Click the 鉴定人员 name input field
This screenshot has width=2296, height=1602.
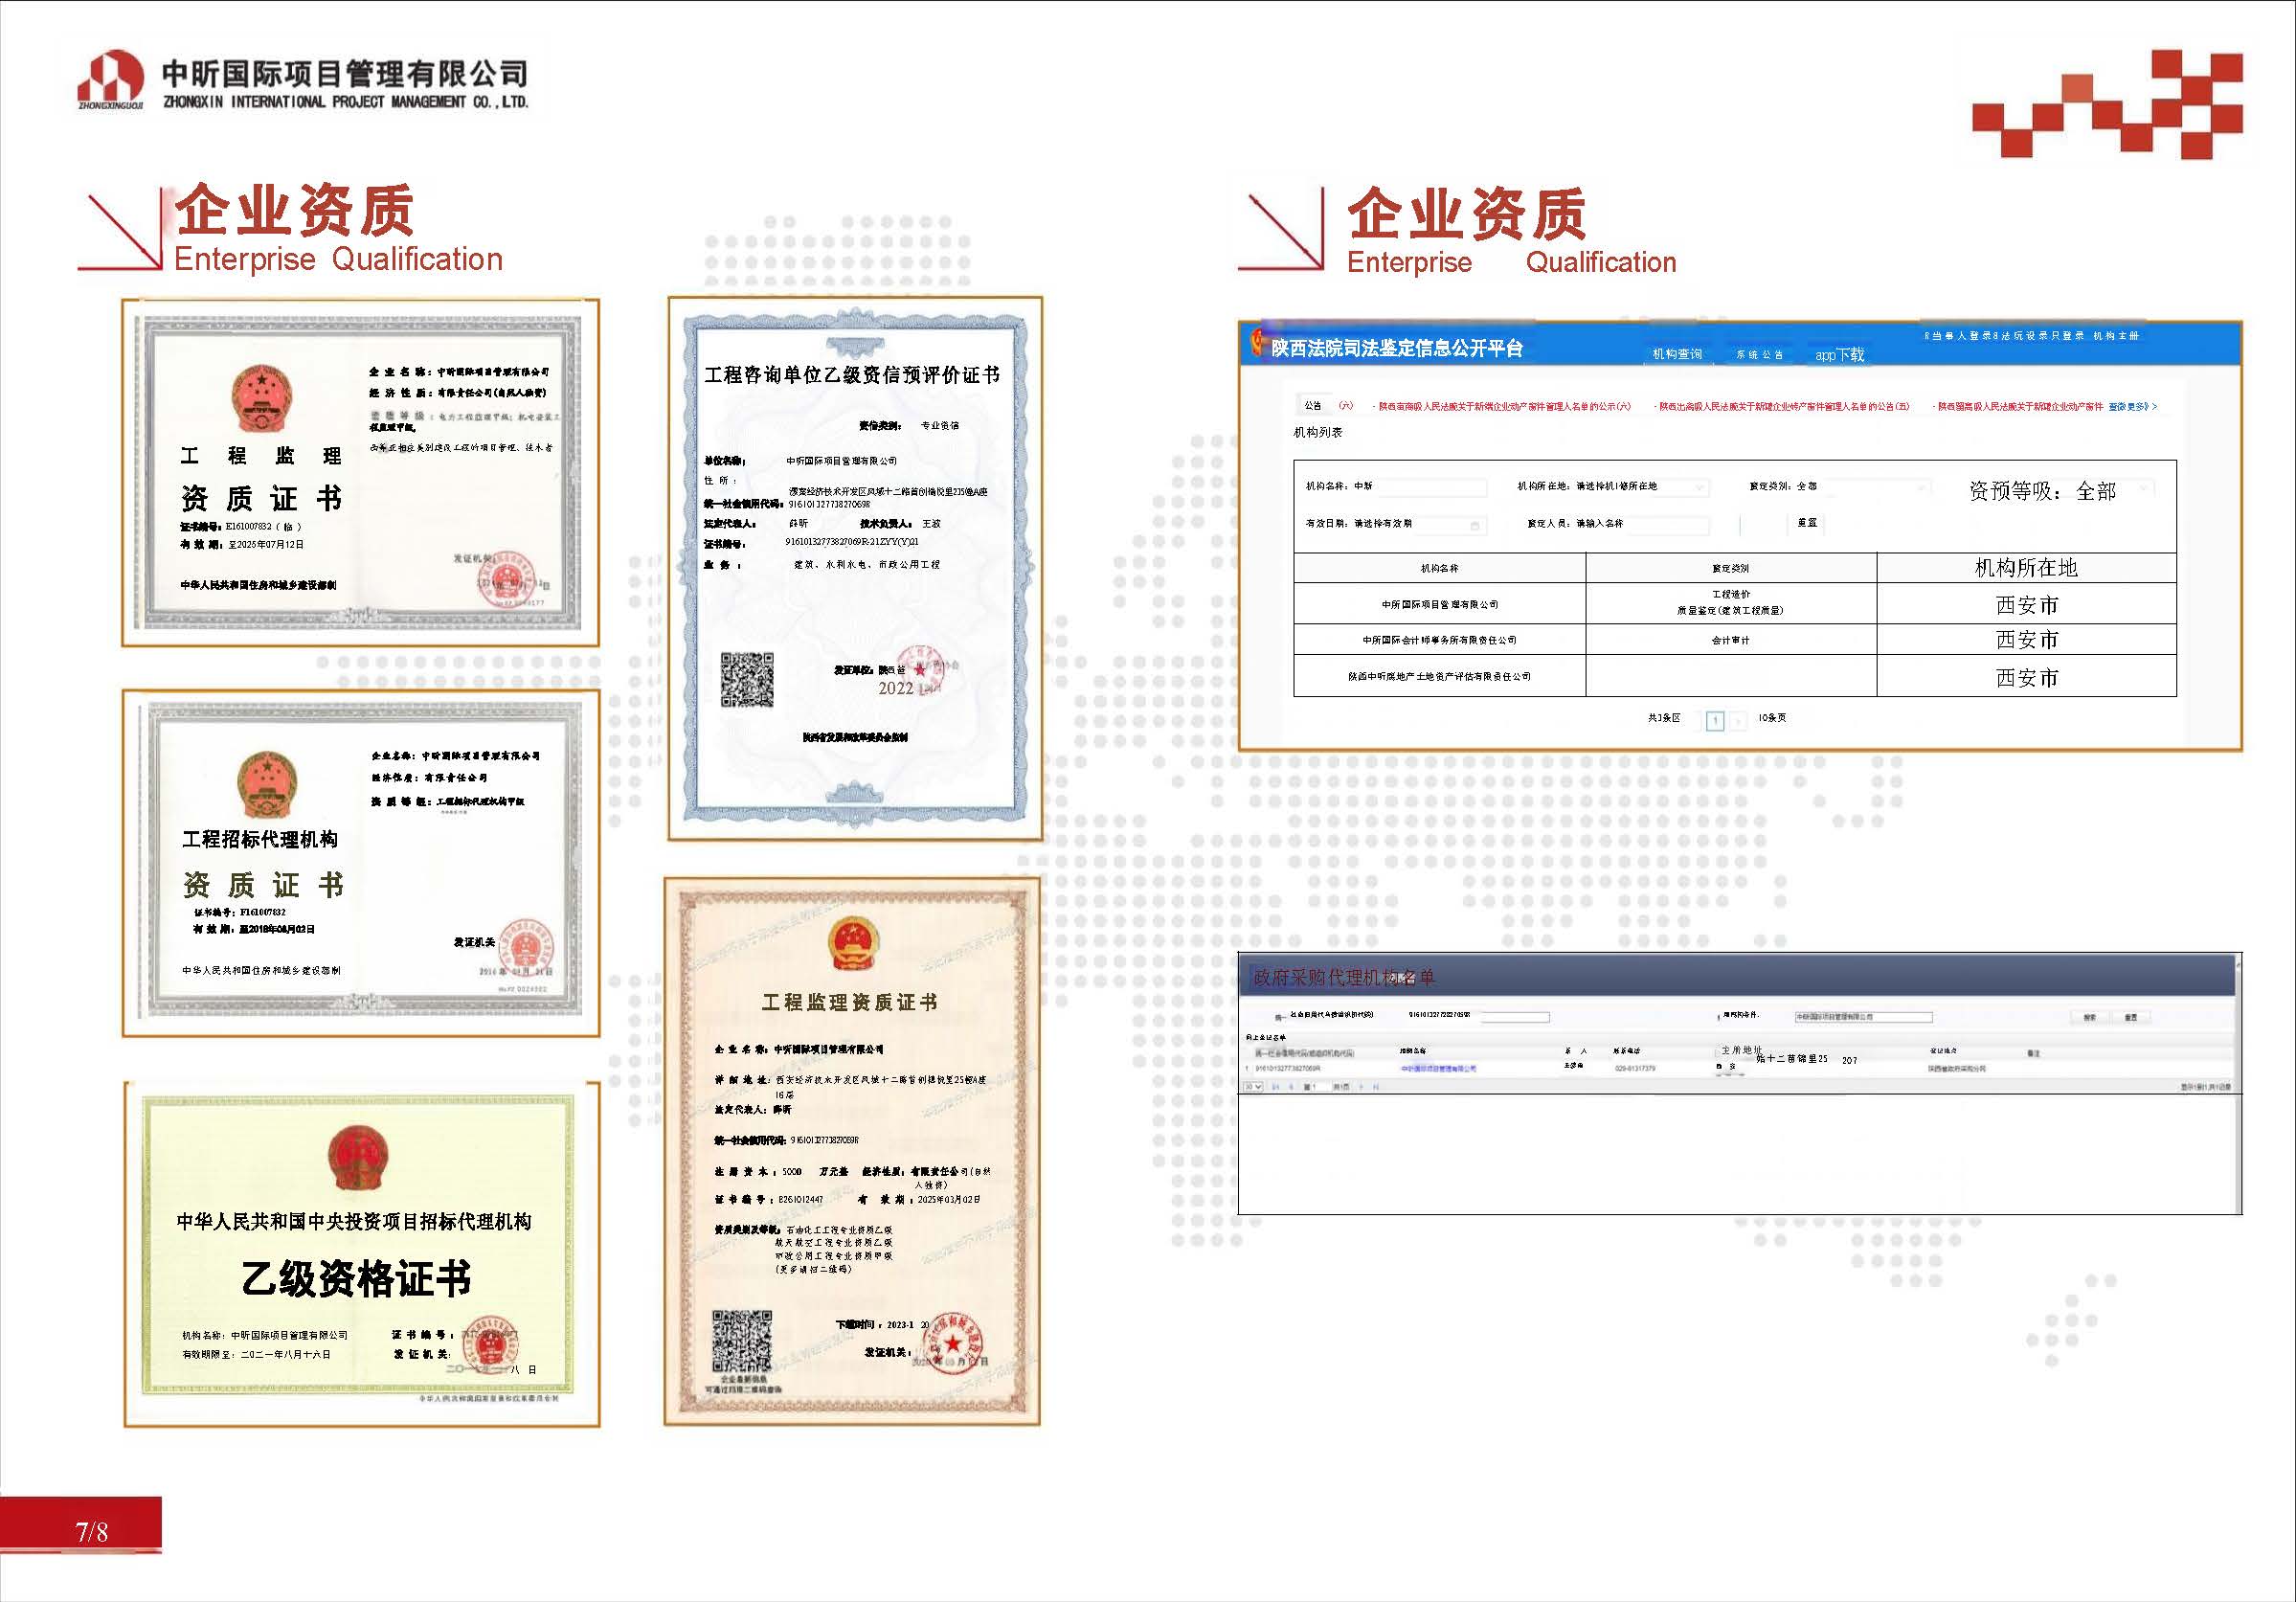click(x=1641, y=524)
